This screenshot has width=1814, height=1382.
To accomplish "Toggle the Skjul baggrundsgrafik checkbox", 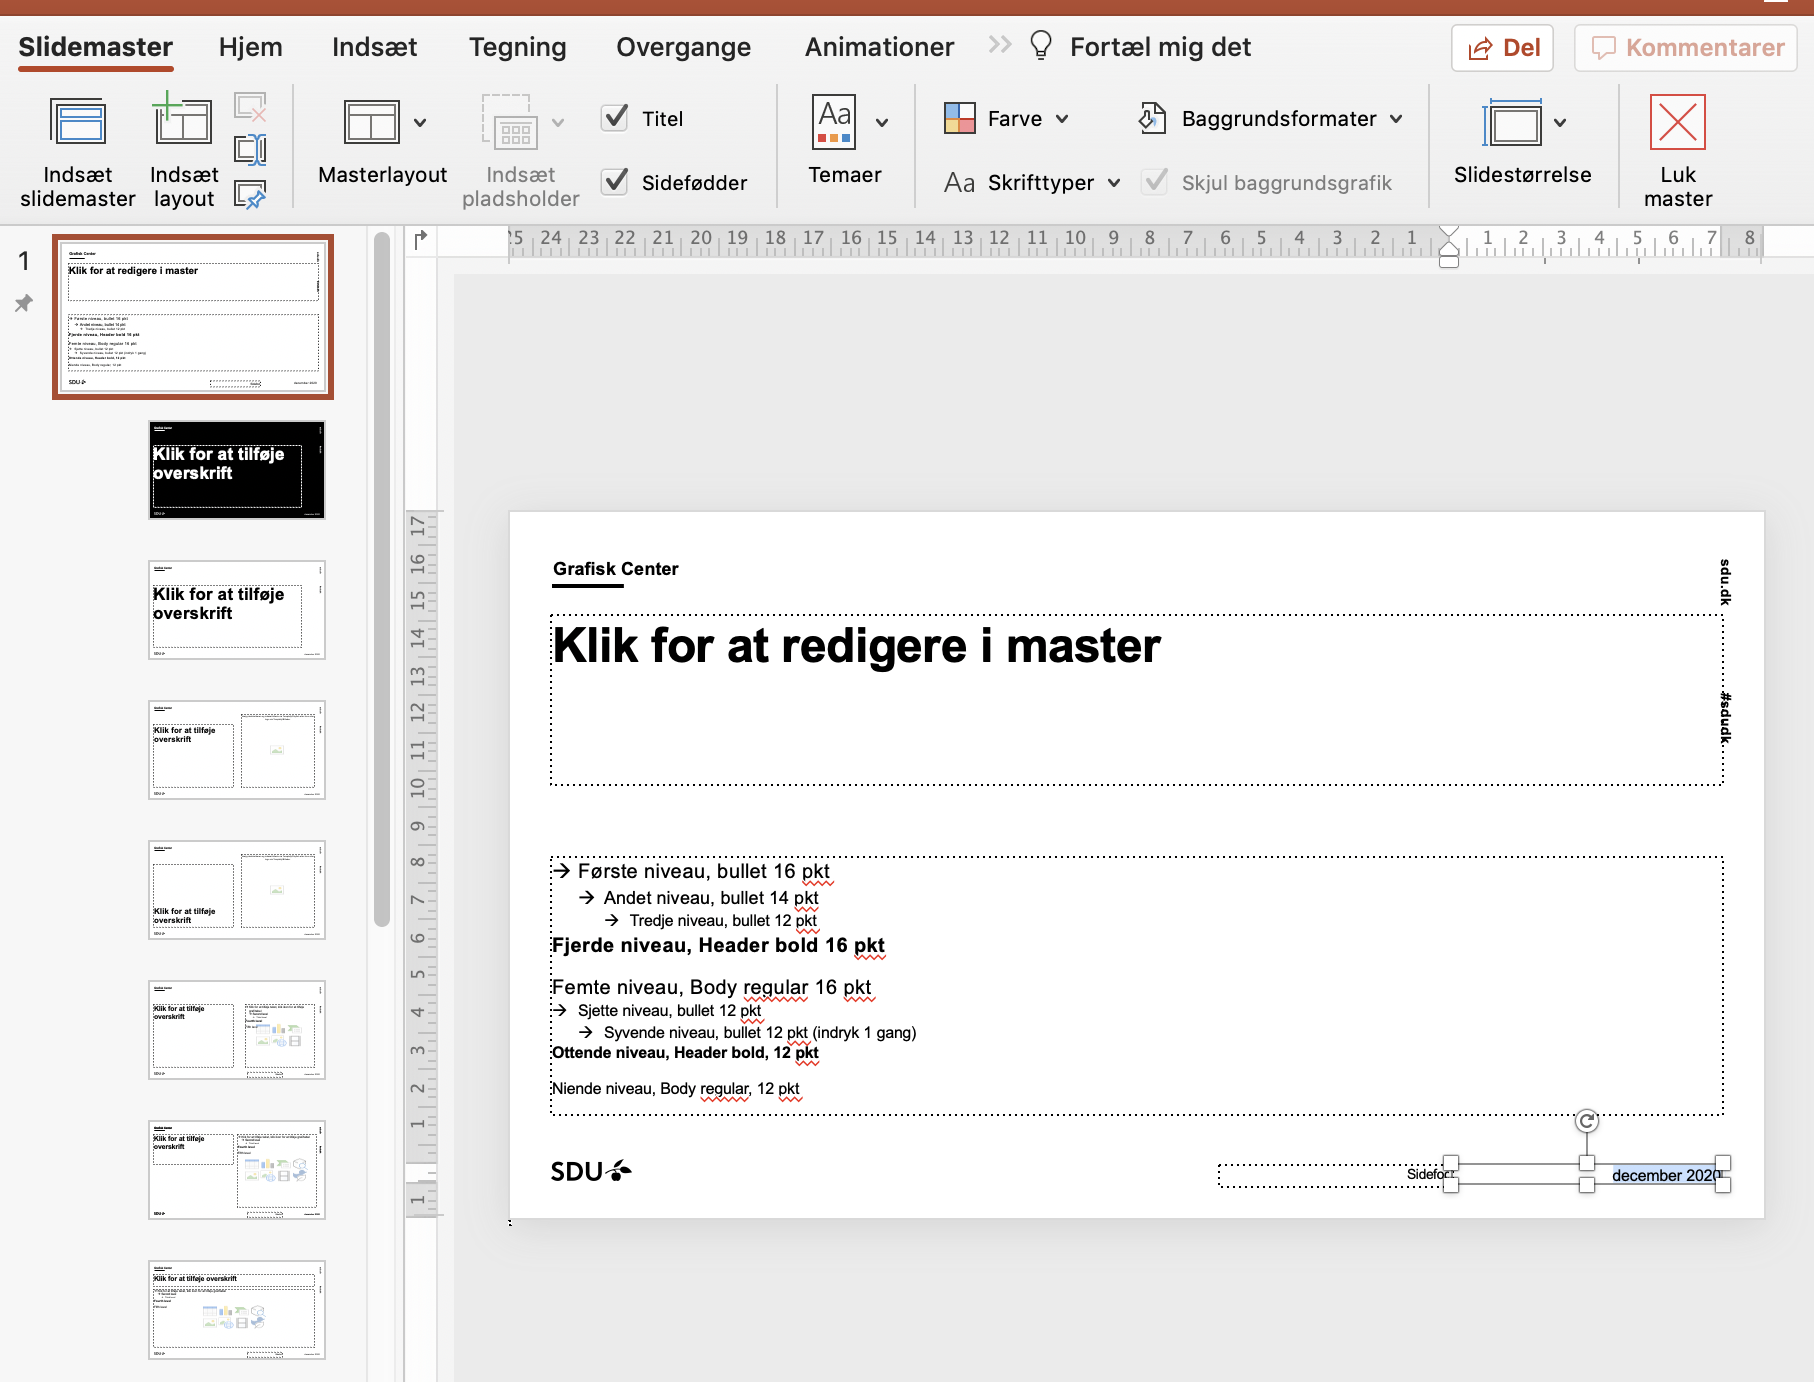I will (1156, 182).
